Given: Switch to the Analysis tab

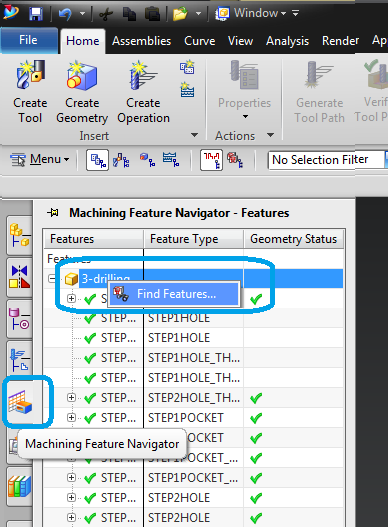Looking at the screenshot, I should click(x=287, y=41).
